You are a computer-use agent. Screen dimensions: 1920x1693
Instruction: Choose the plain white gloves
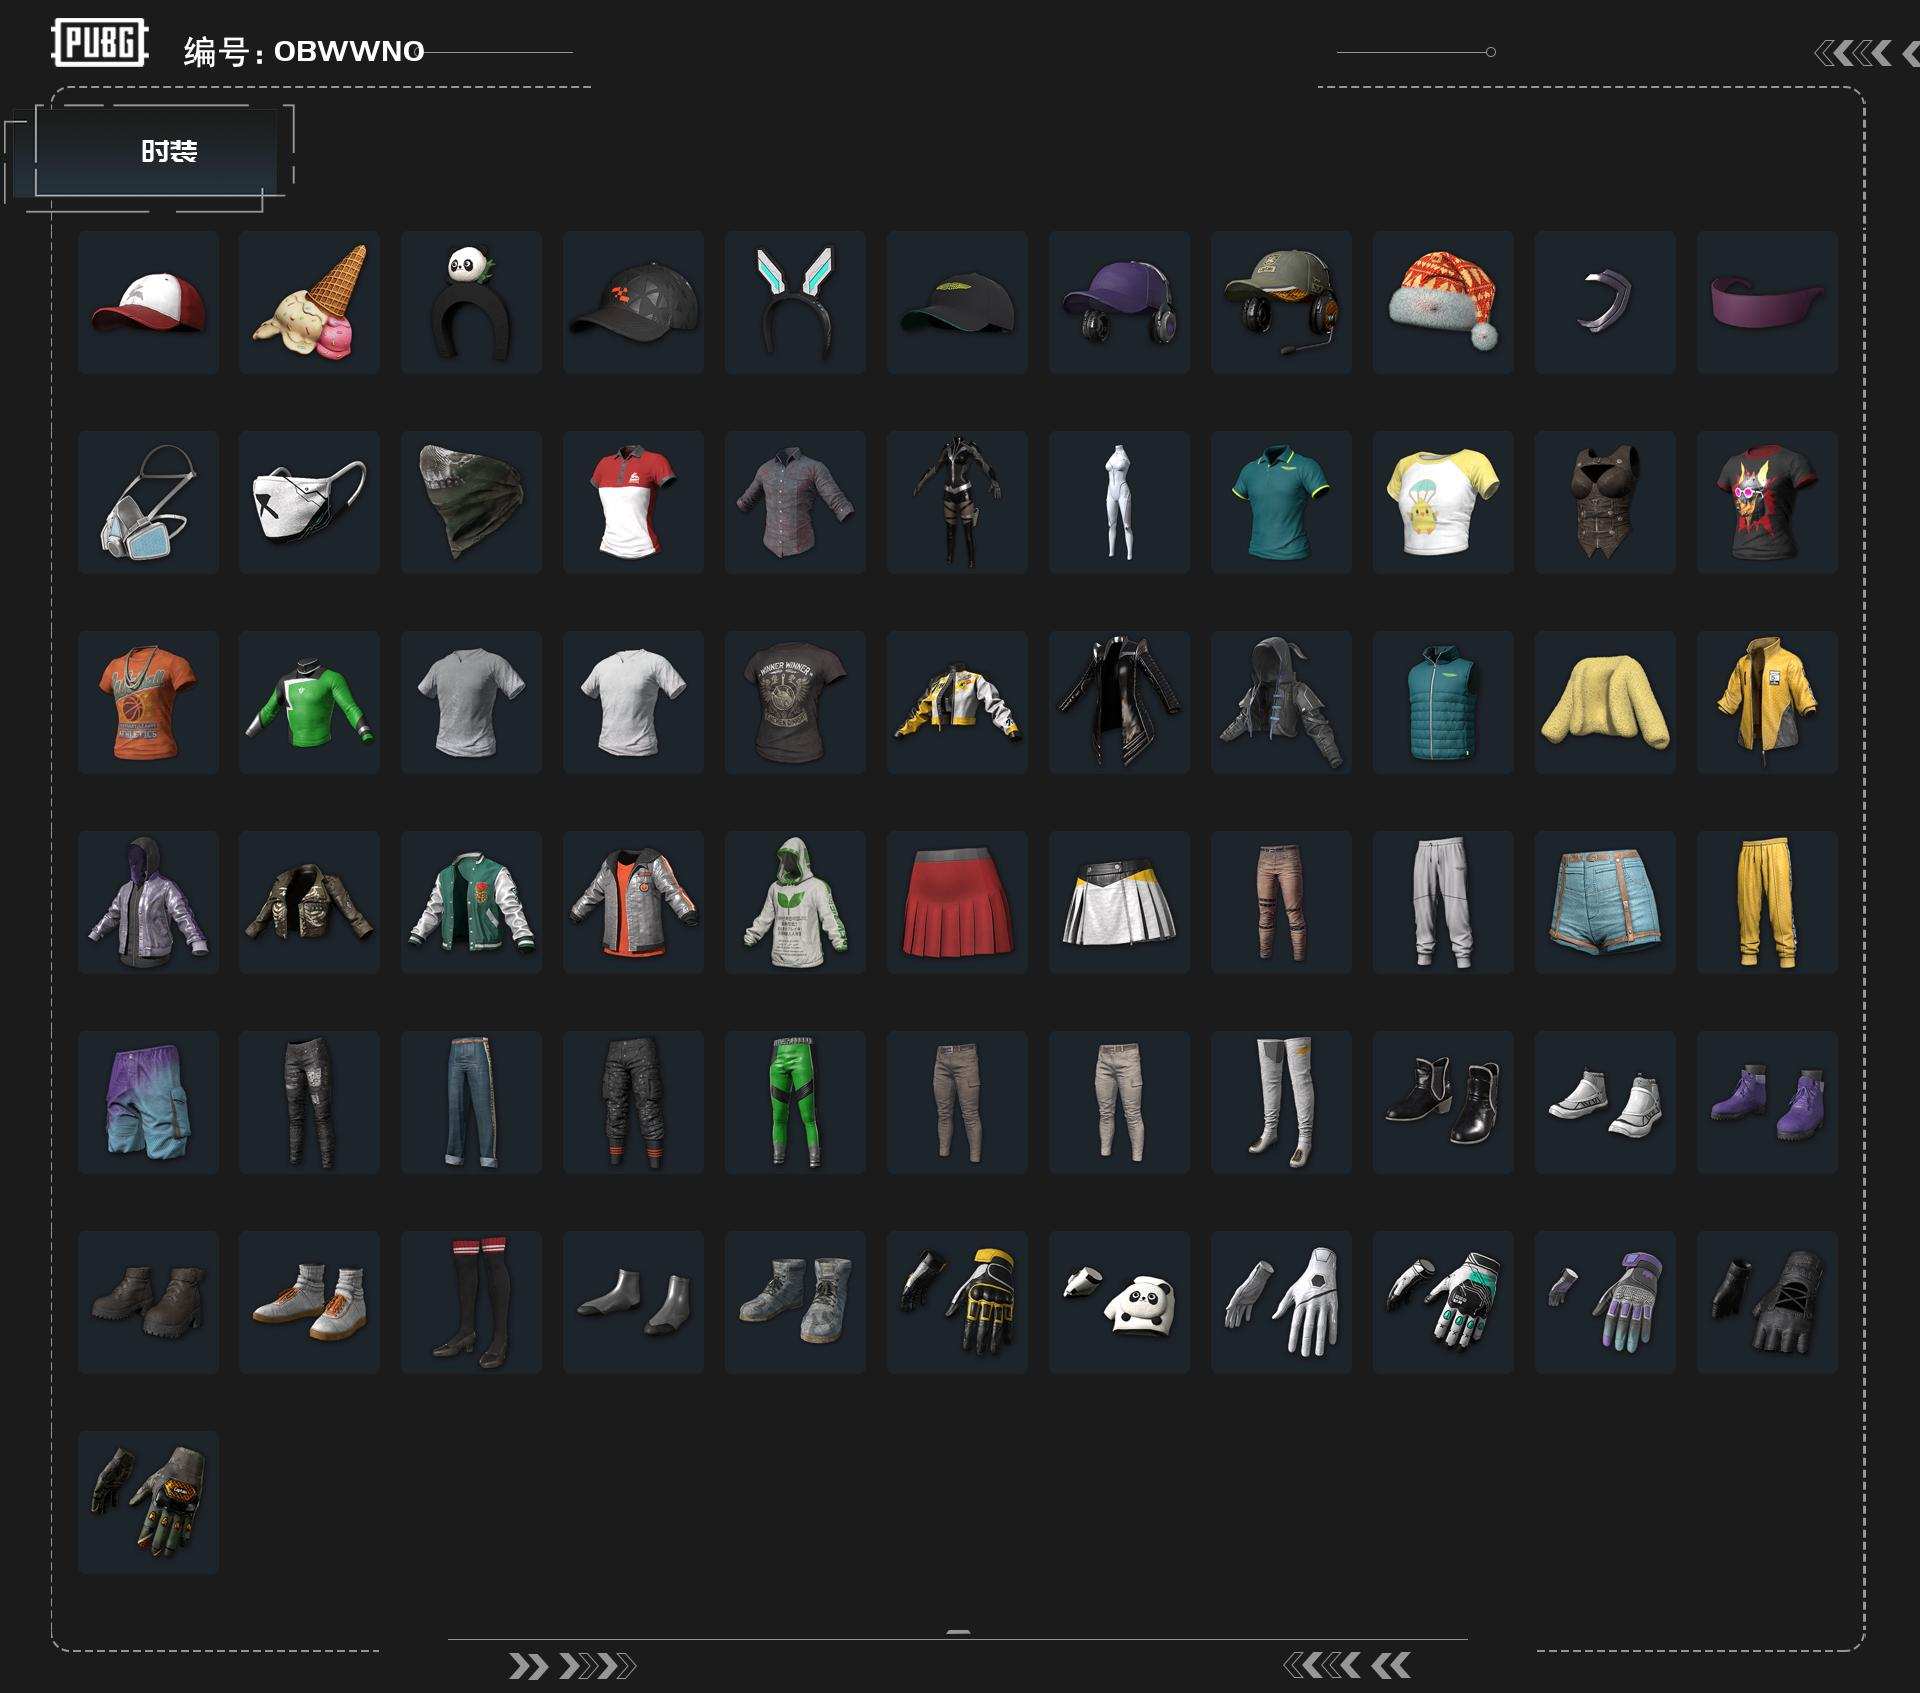click(x=1281, y=1302)
